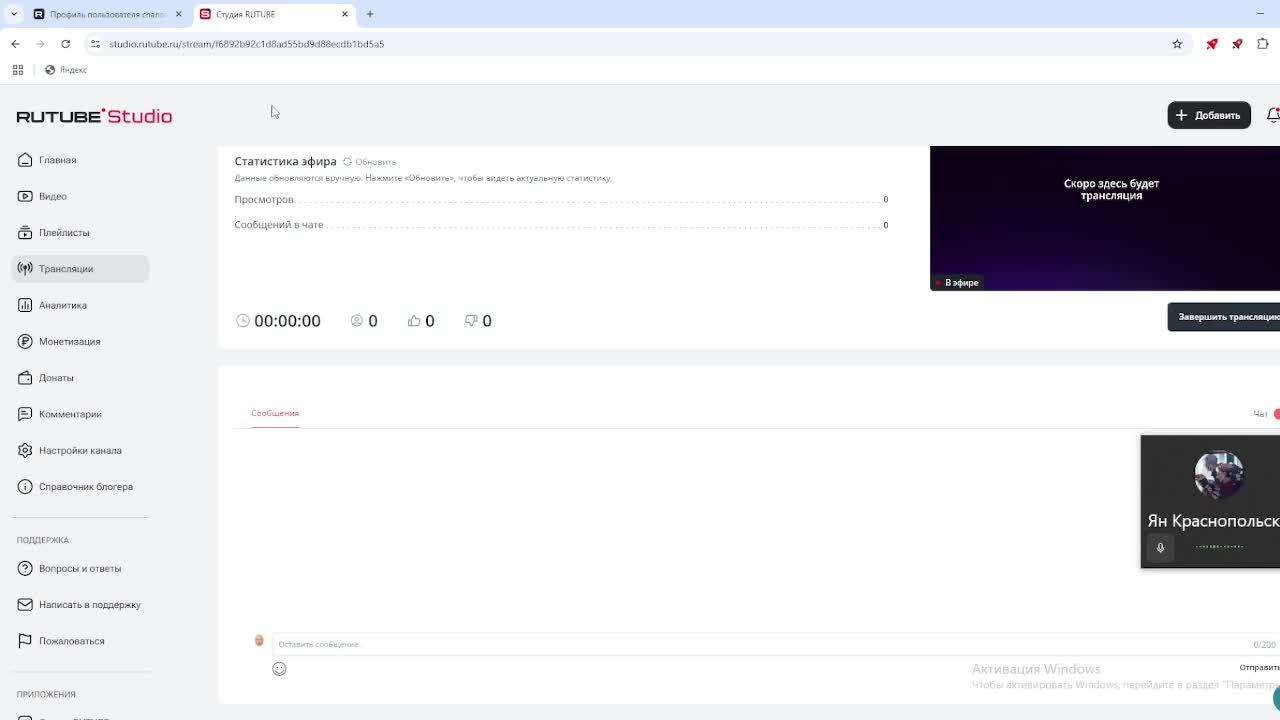Select the Студия RUTUBE browser tab
1280x720 pixels.
[x=270, y=14]
